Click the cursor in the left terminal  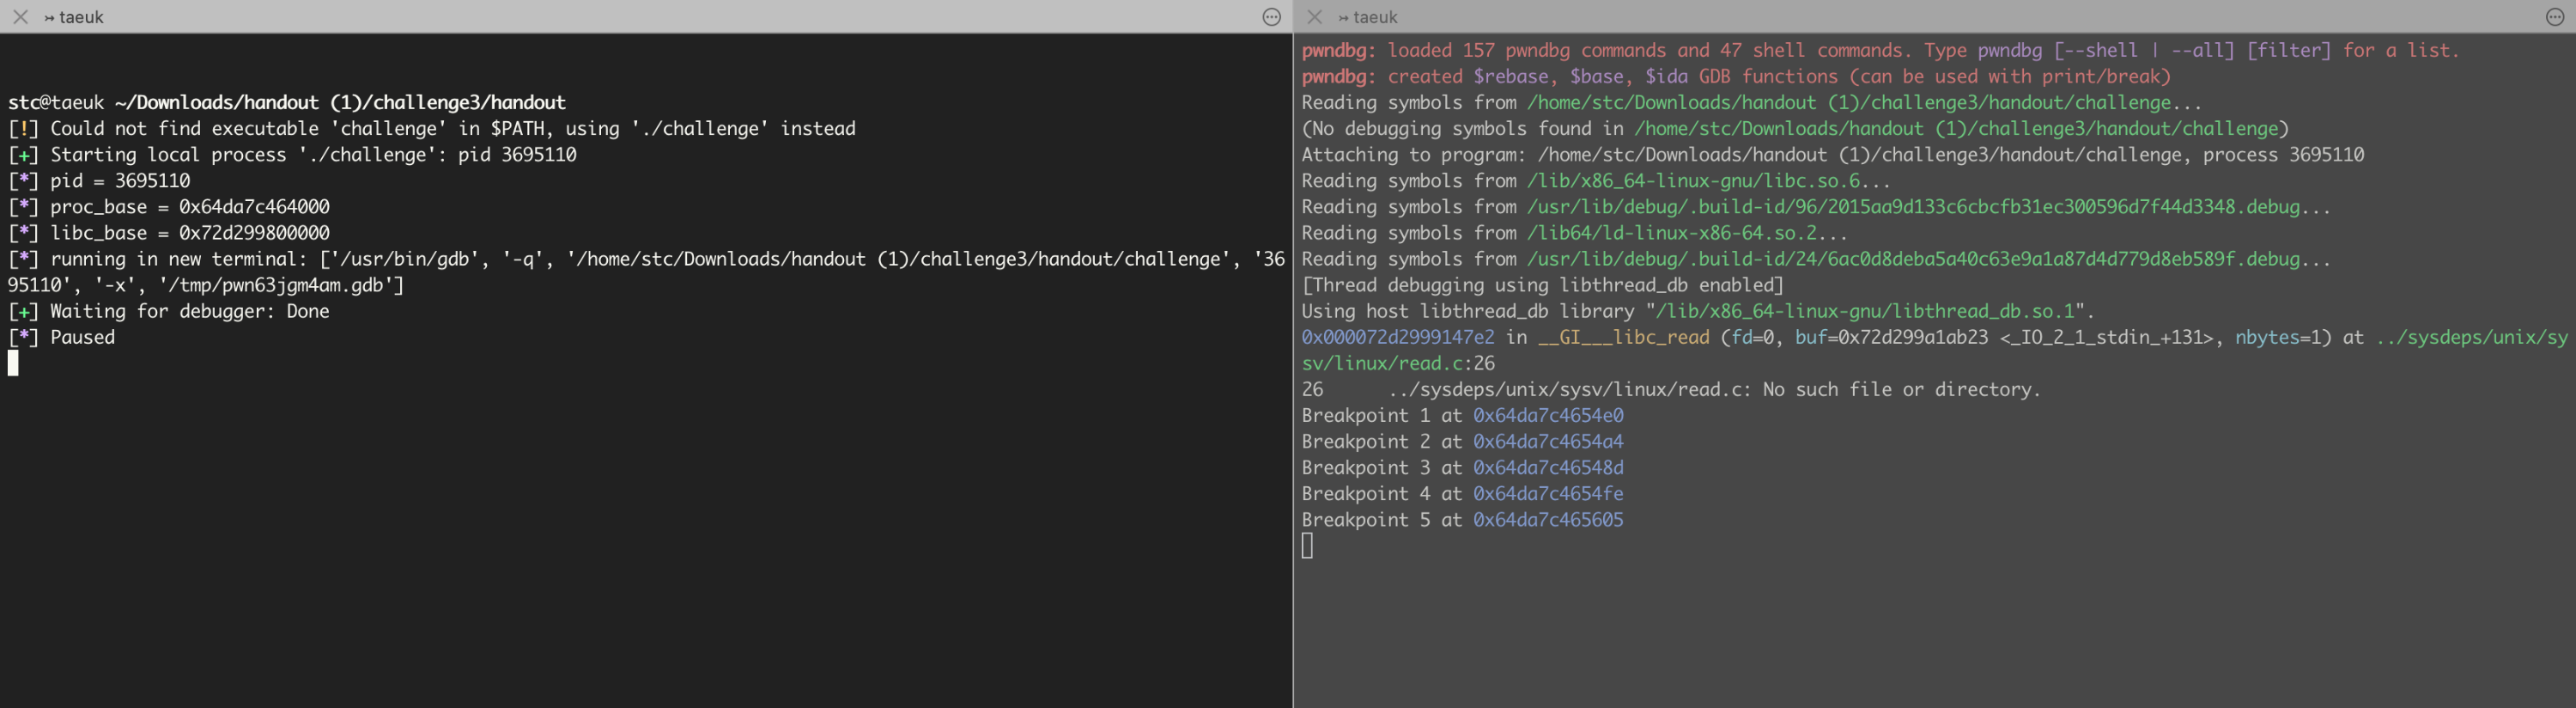click(x=13, y=363)
